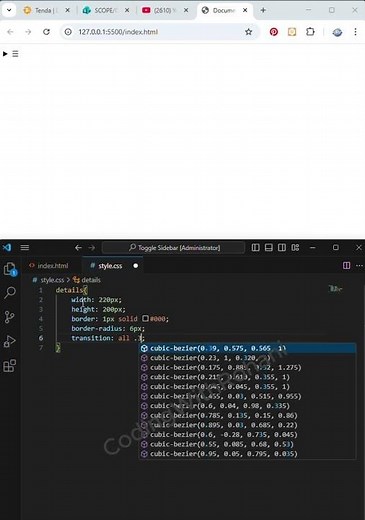This screenshot has width=365, height=520.
Task: Click the #000 color swatch in border line
Action: pyautogui.click(x=145, y=318)
